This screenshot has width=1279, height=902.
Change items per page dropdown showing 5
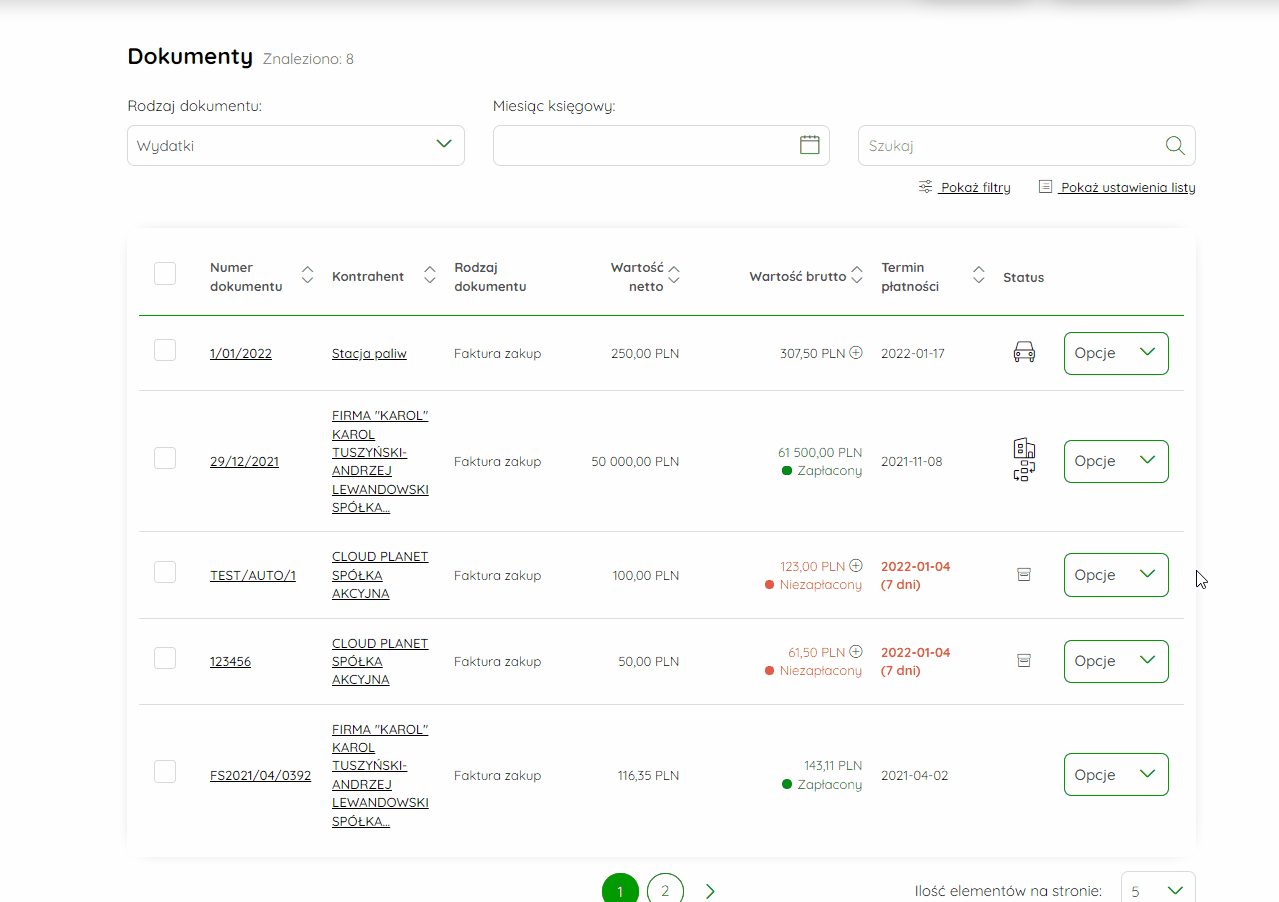coord(1158,889)
